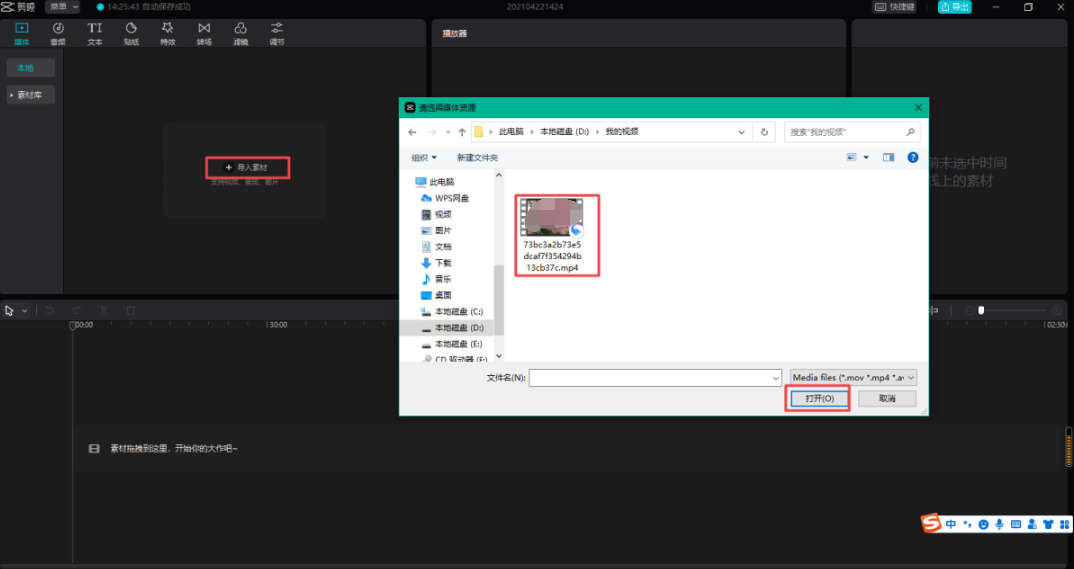Select 视频 folder in navigation tree

(436, 214)
